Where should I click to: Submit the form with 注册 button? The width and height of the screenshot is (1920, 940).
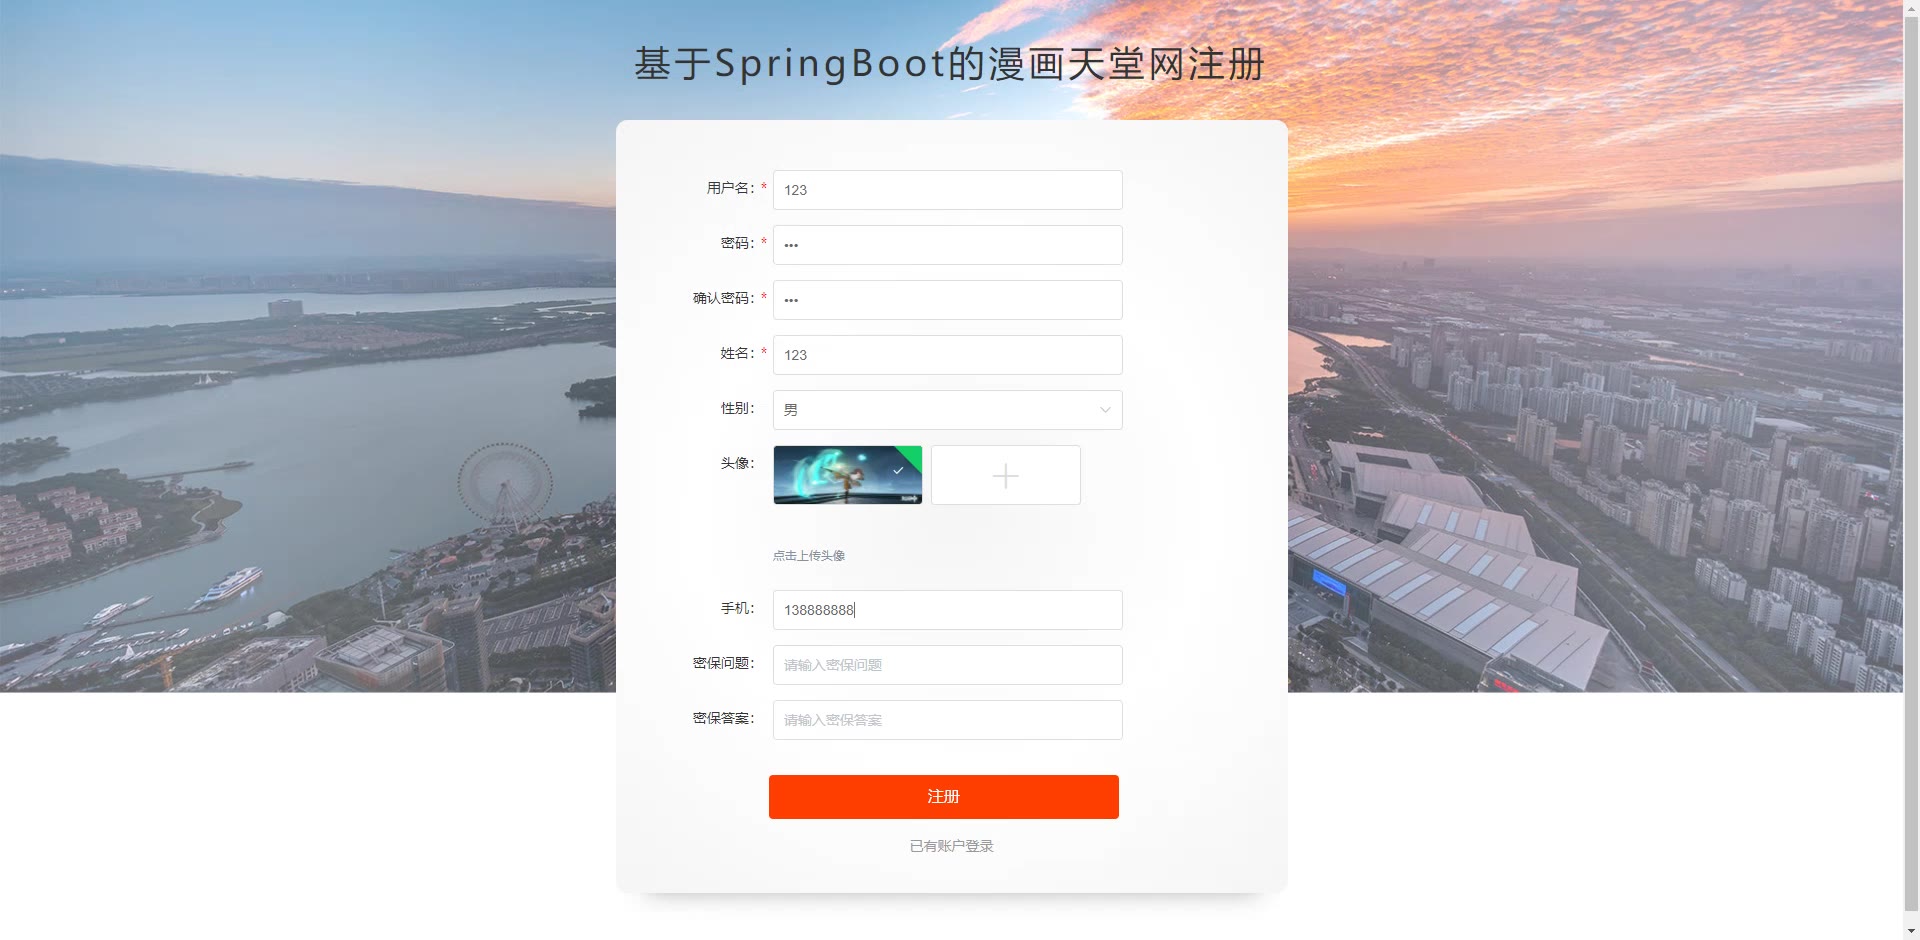coord(943,797)
